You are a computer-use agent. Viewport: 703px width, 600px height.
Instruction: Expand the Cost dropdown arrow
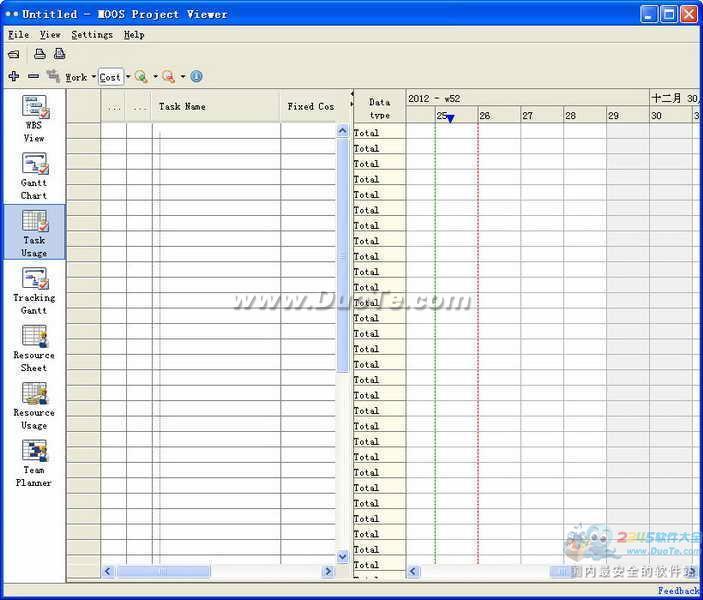[x=128, y=77]
